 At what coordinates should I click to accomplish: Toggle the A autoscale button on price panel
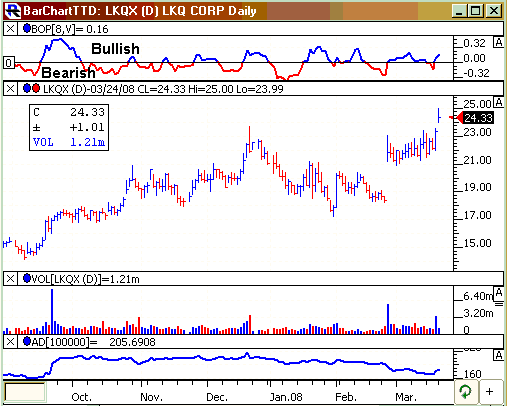click(499, 102)
